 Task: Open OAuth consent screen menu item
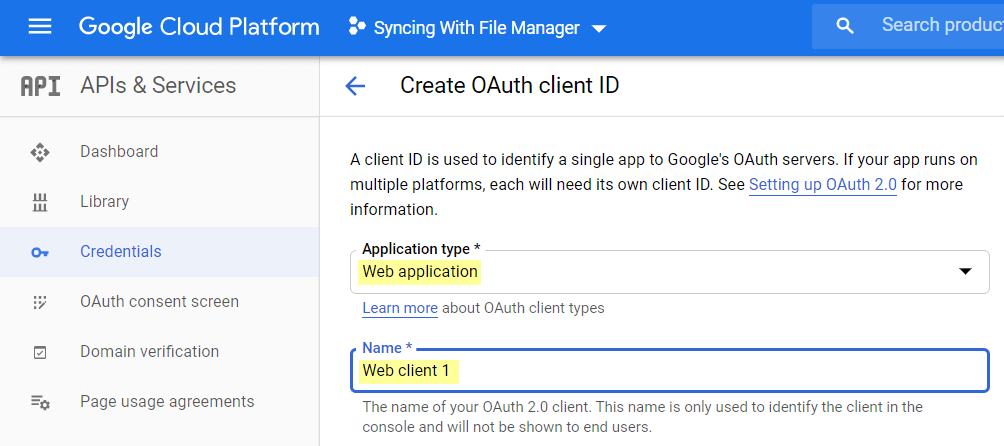click(159, 302)
